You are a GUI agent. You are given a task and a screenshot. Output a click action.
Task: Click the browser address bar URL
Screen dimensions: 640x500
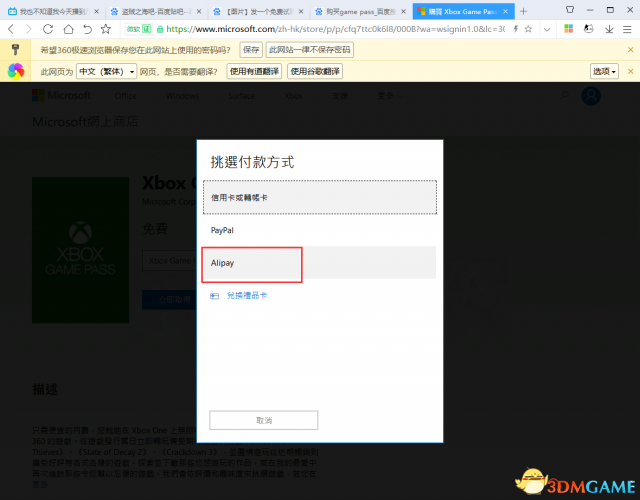(336, 29)
